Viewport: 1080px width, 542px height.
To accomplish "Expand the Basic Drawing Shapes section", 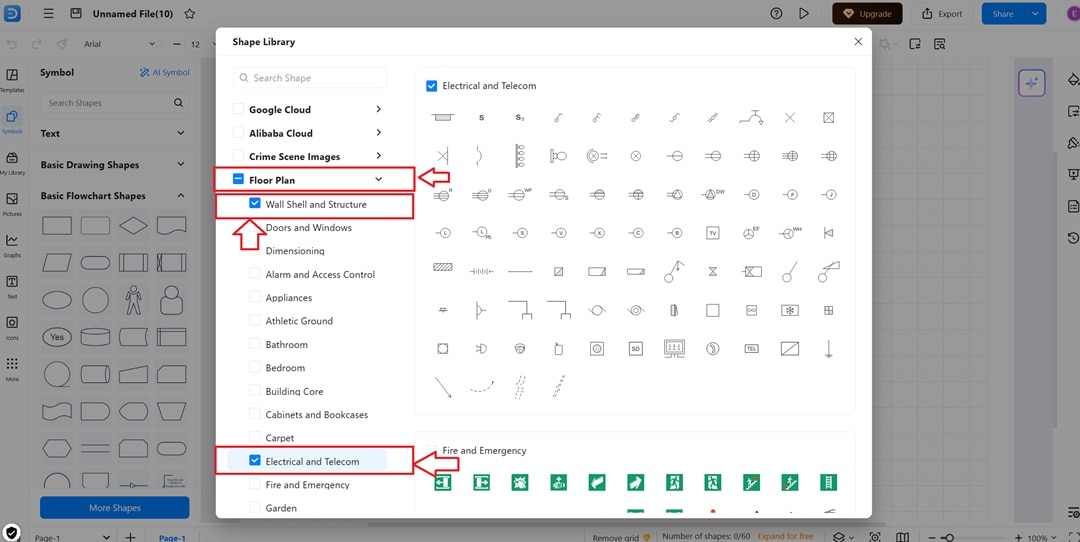I will click(x=180, y=164).
